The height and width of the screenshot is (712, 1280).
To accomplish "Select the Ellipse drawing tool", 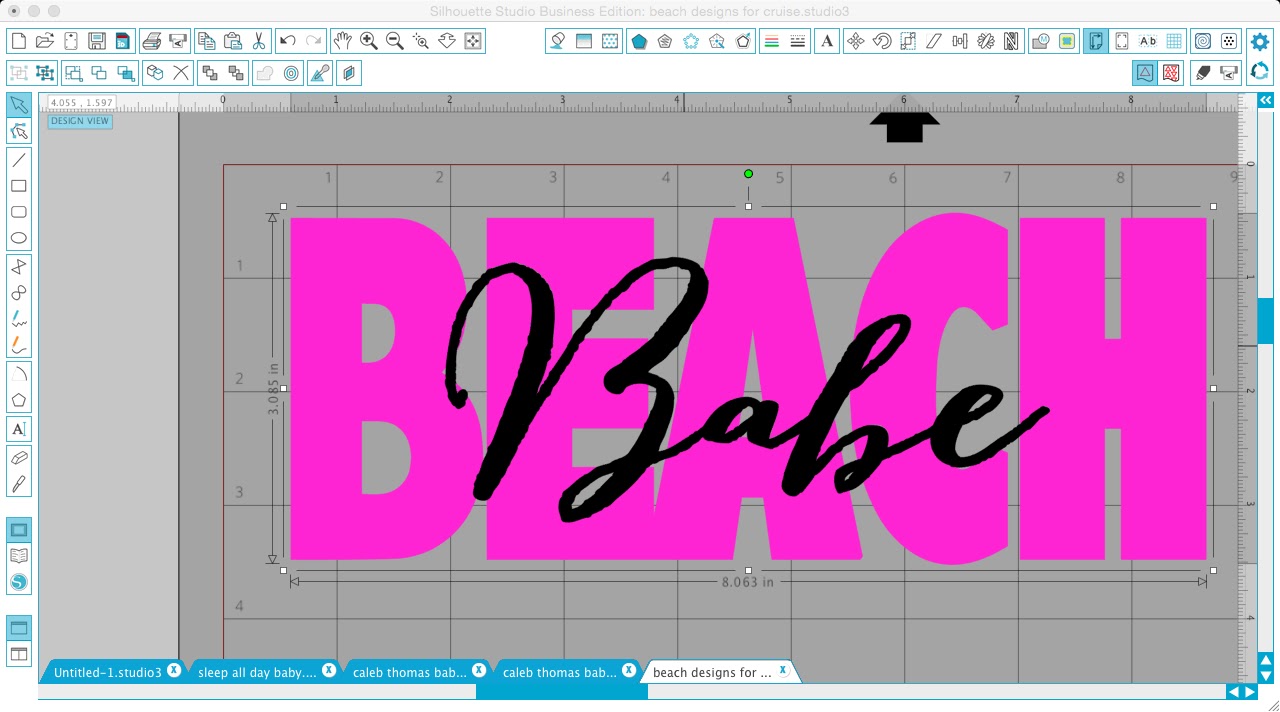I will pos(18,239).
